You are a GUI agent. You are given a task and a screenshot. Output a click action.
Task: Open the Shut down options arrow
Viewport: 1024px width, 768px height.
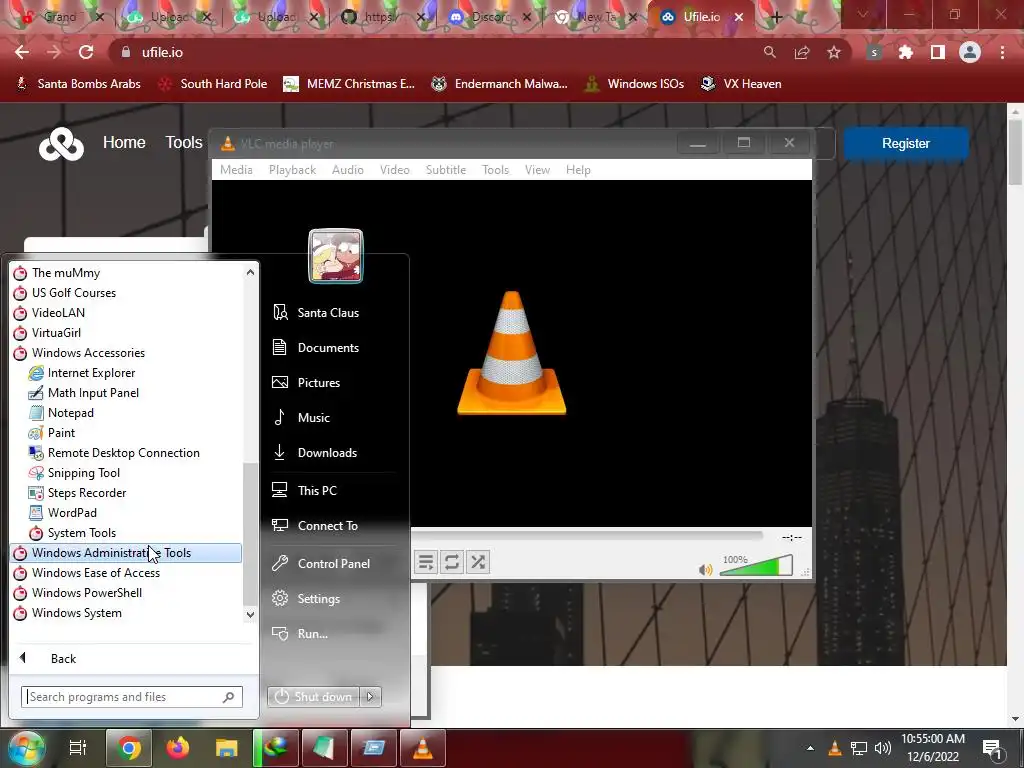pos(370,697)
